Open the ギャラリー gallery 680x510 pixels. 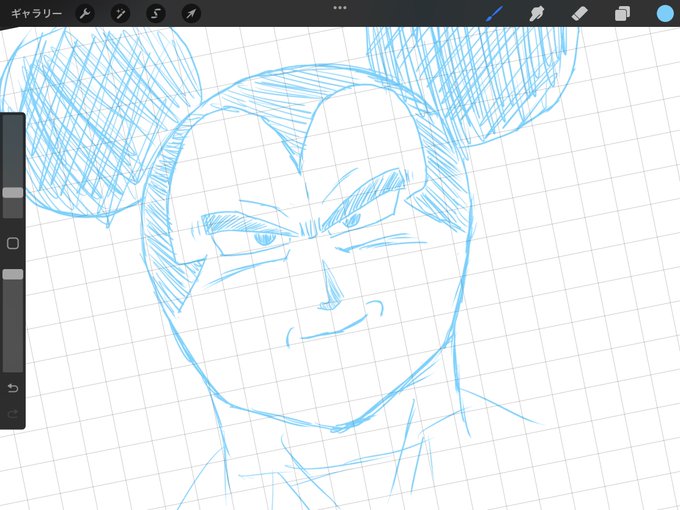pos(36,13)
